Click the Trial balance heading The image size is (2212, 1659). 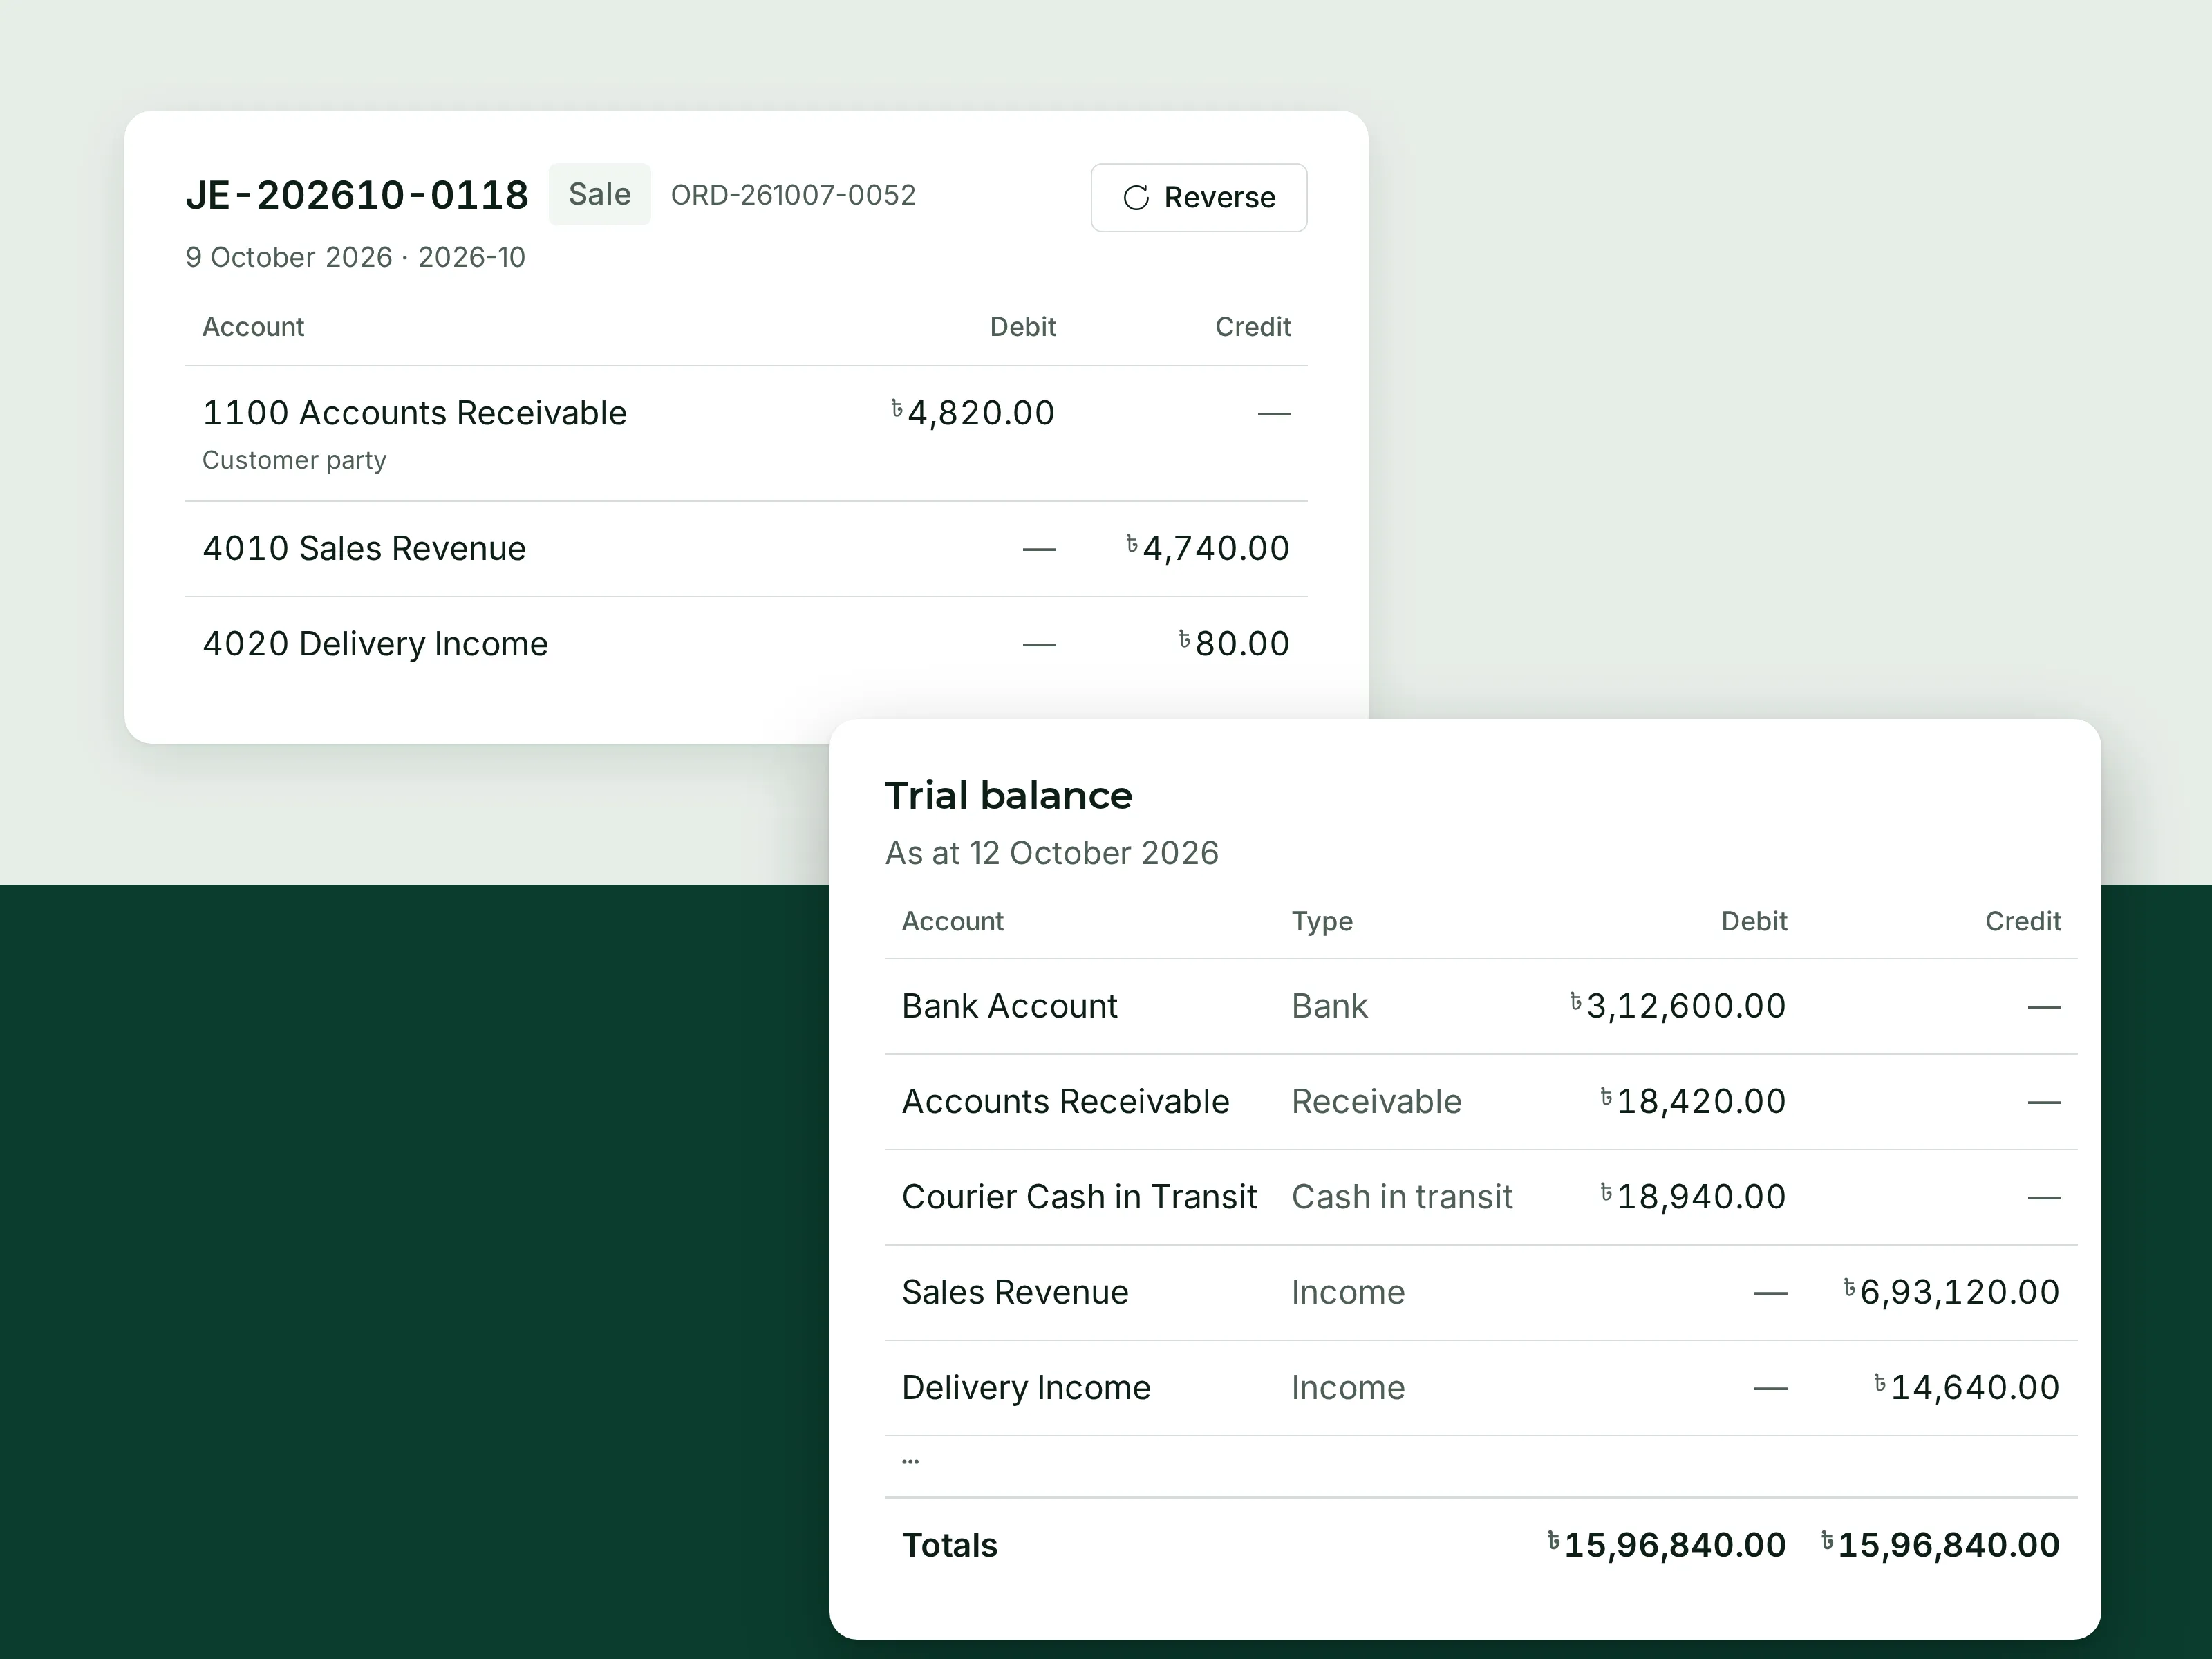[1008, 796]
